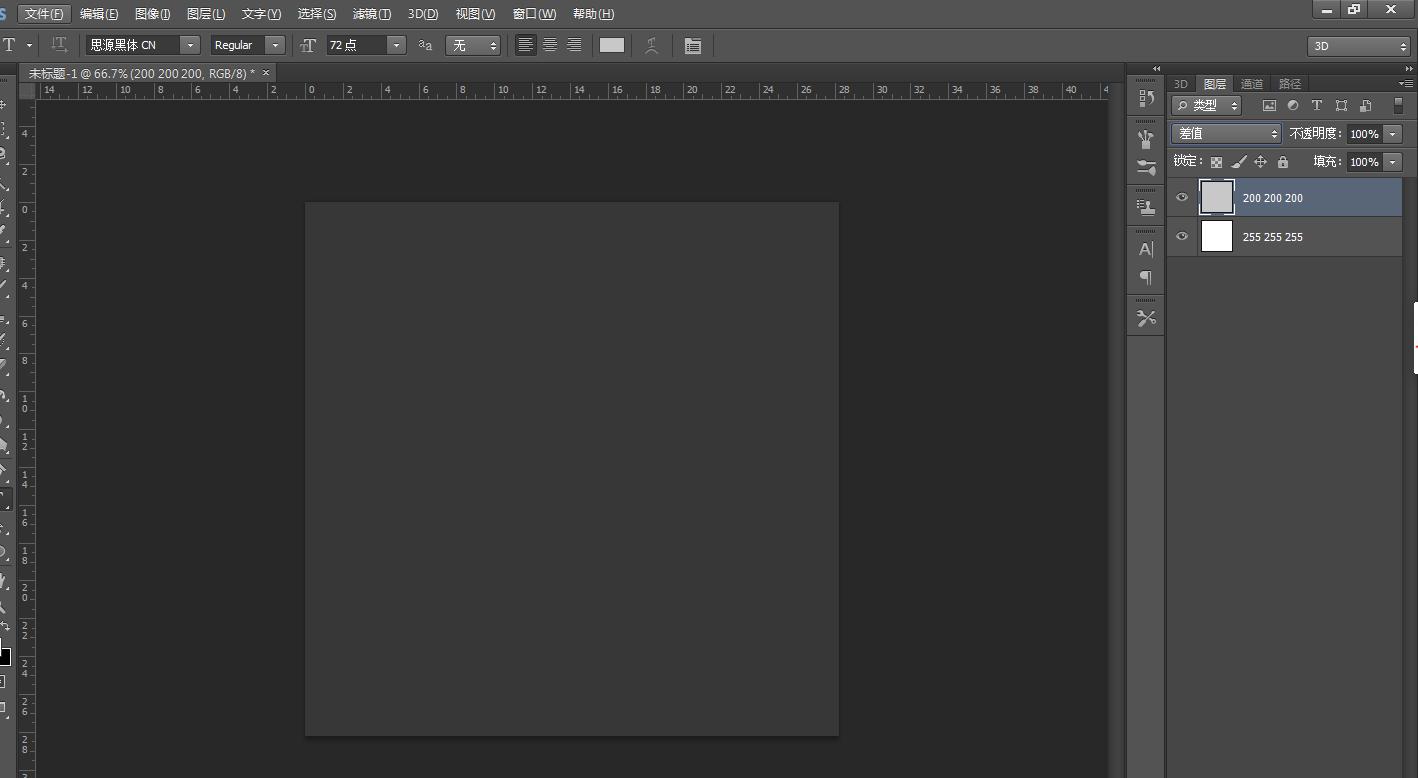
Task: Open the History panel icon in dock
Action: tap(1146, 98)
